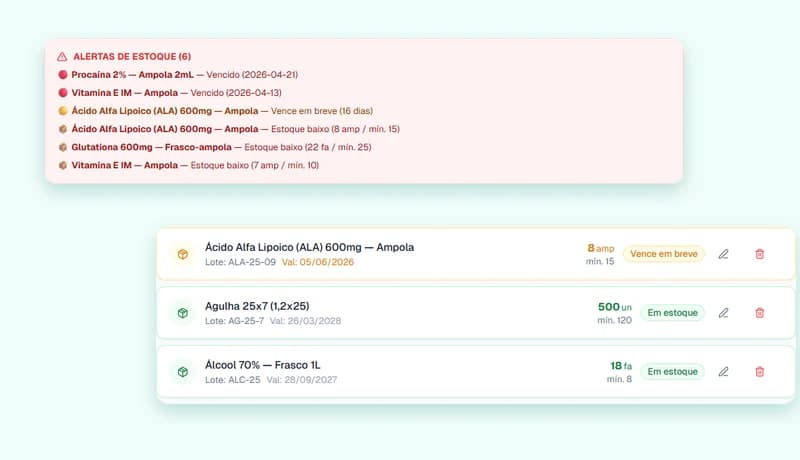Click the box icon beside Vitamina E Estoque baixo
The image size is (800, 460).
coord(63,165)
